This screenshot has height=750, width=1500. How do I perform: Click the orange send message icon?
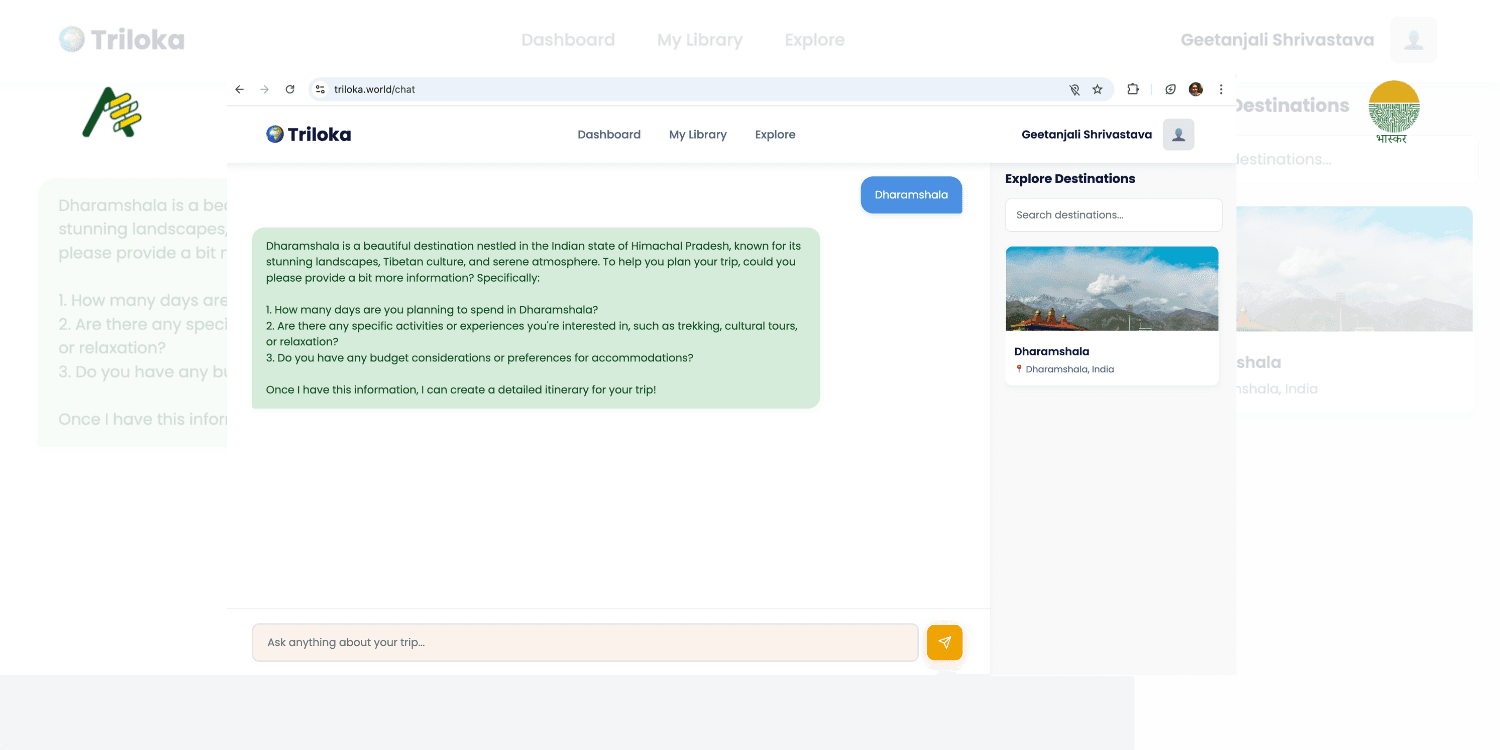coord(944,642)
